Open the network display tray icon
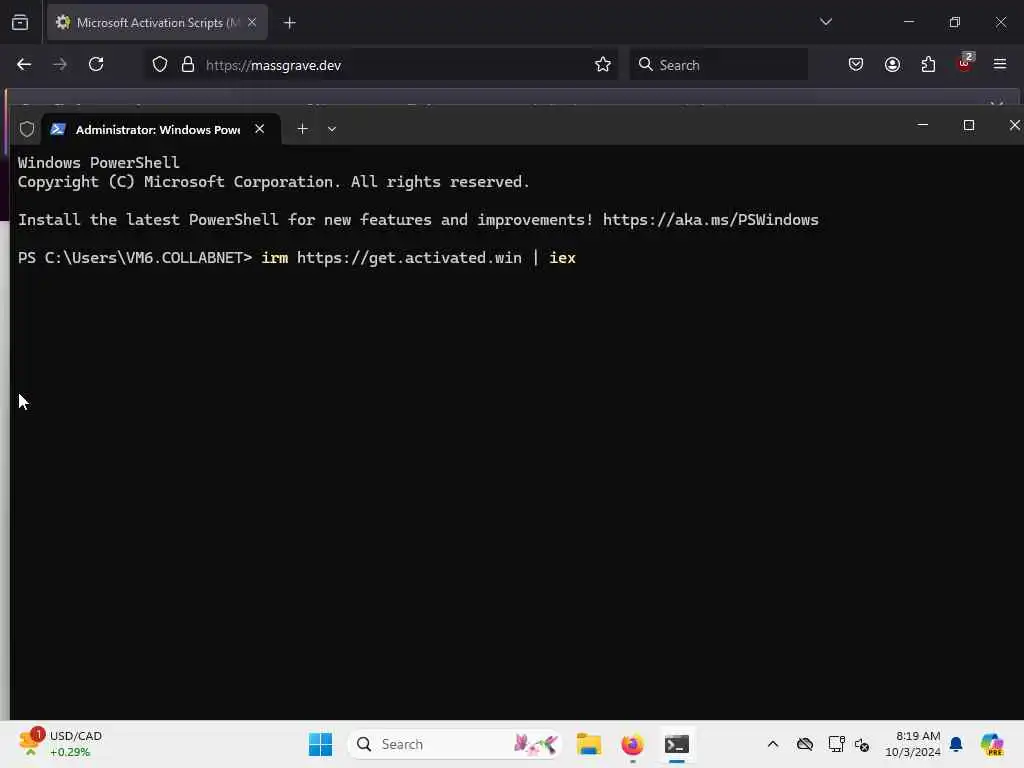Viewport: 1024px width, 768px height. [x=836, y=744]
